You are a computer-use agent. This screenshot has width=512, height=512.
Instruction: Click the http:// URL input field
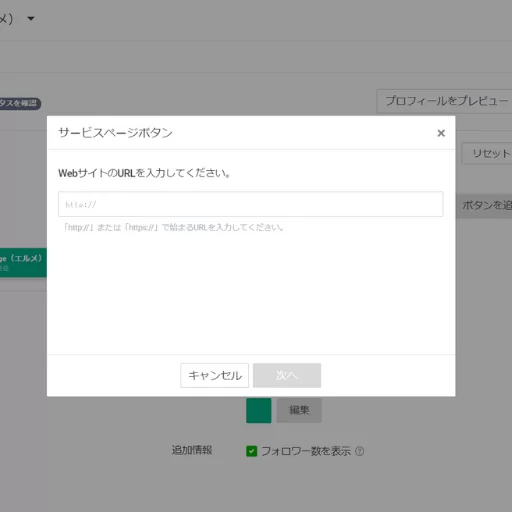click(x=251, y=204)
